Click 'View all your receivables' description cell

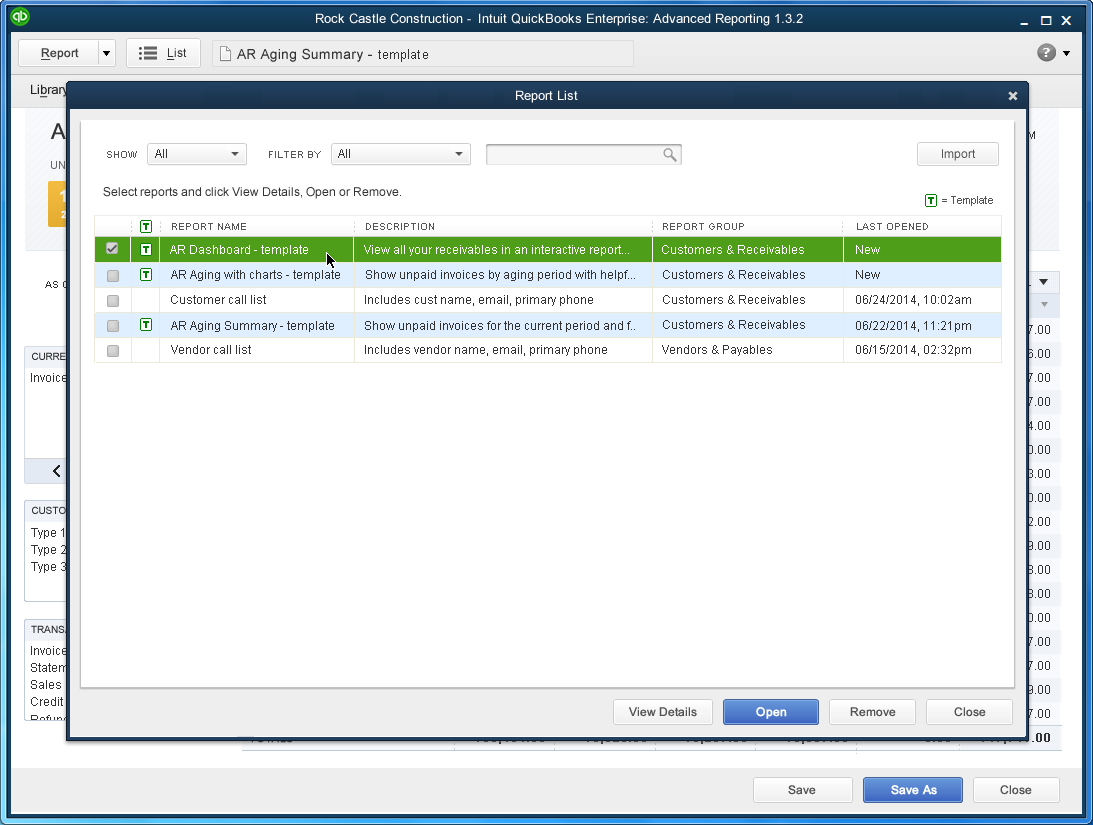(496, 249)
